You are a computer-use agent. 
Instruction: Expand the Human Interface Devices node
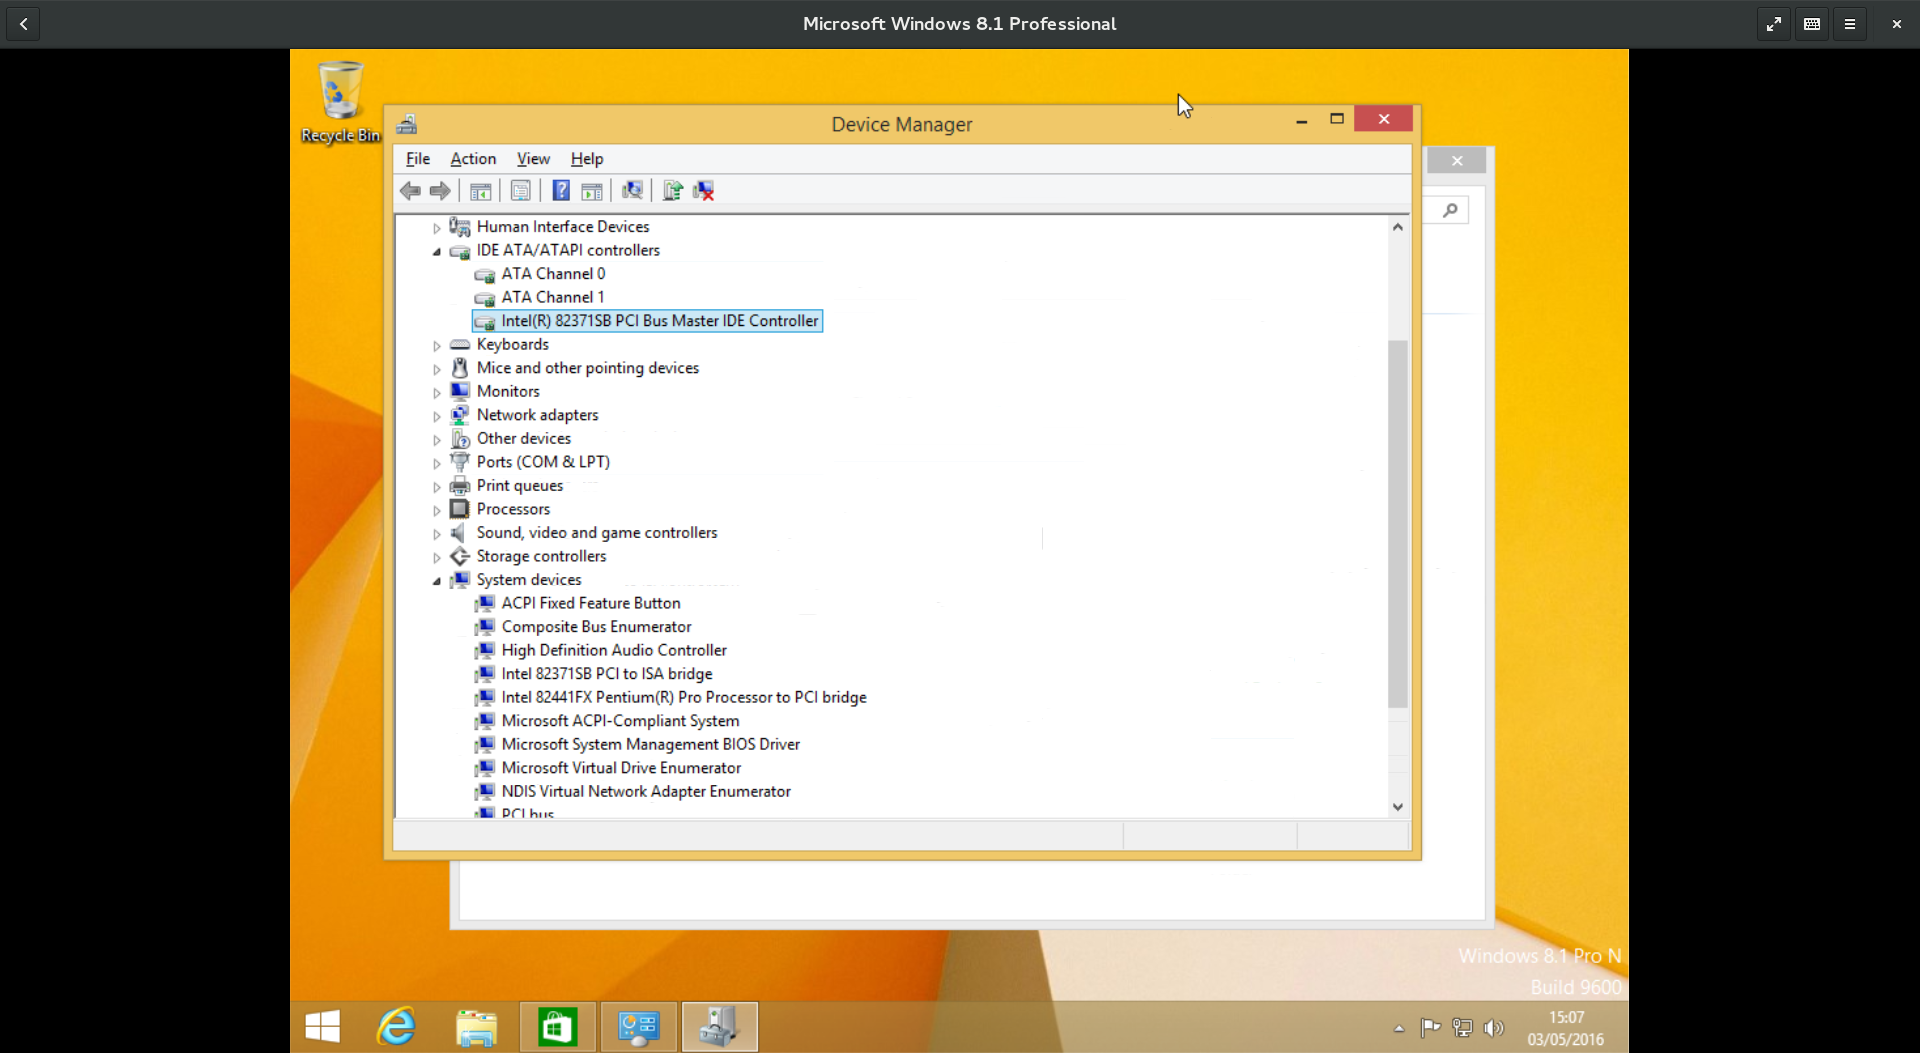click(437, 228)
